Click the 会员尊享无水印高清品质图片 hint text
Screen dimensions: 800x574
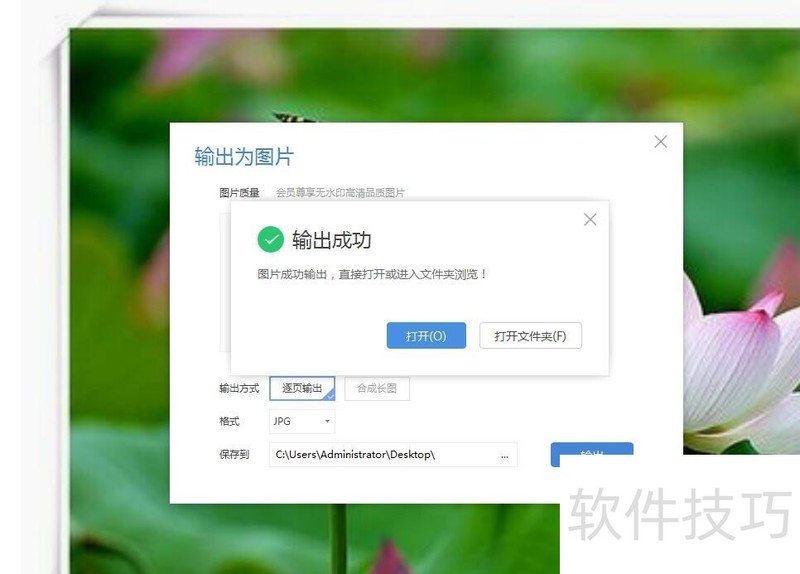tap(340, 193)
